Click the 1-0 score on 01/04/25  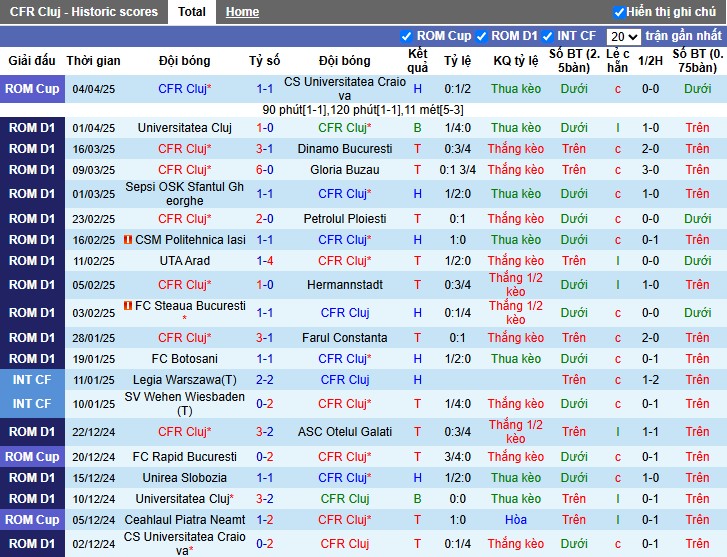[265, 128]
